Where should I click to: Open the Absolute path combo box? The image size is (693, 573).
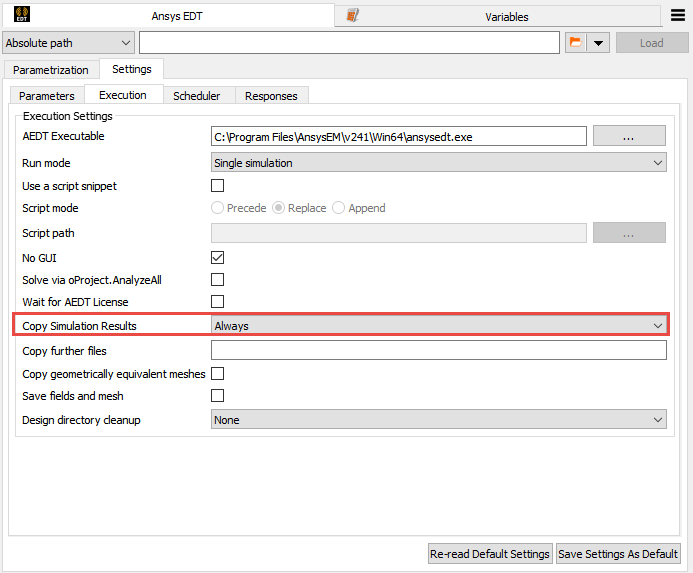point(69,43)
